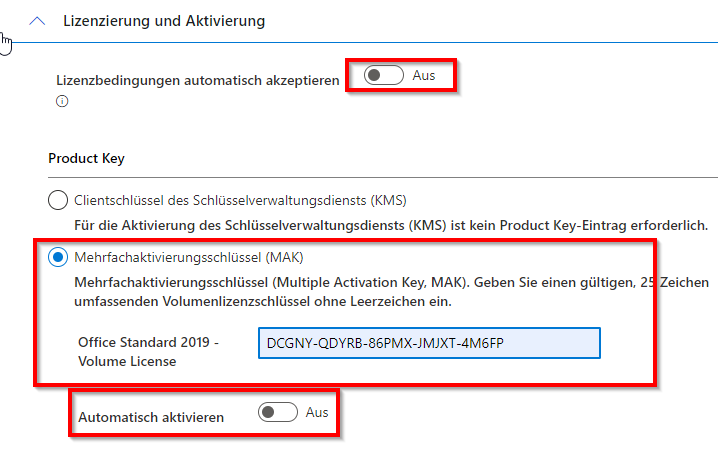Click the KMS description about no Product Key-Eintrag
718x456 pixels.
coord(391,224)
